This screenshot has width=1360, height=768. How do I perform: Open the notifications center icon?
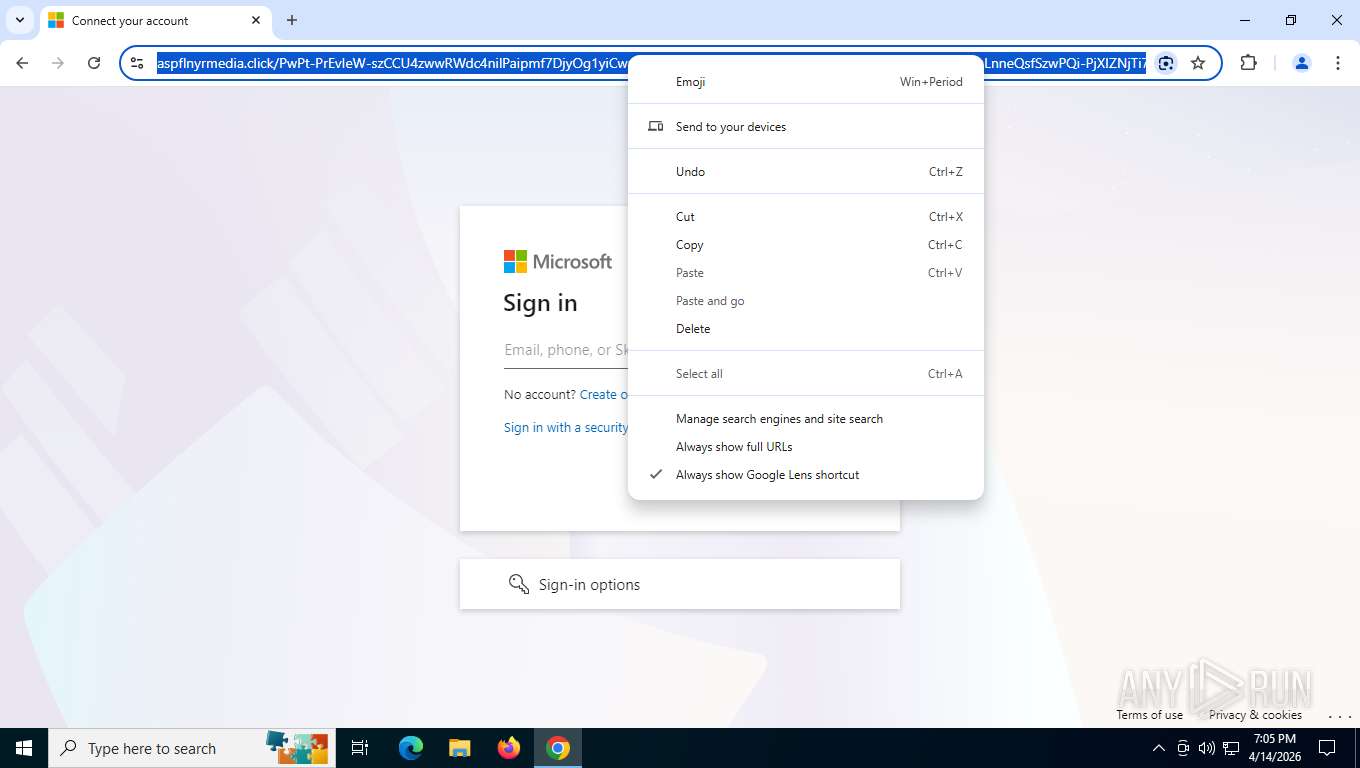click(1327, 748)
